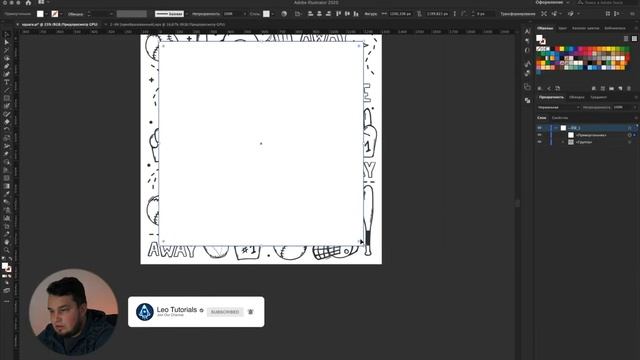Image resolution: width=640 pixels, height=360 pixels.
Task: Click the height value field in control bar
Action: pyautogui.click(x=437, y=14)
